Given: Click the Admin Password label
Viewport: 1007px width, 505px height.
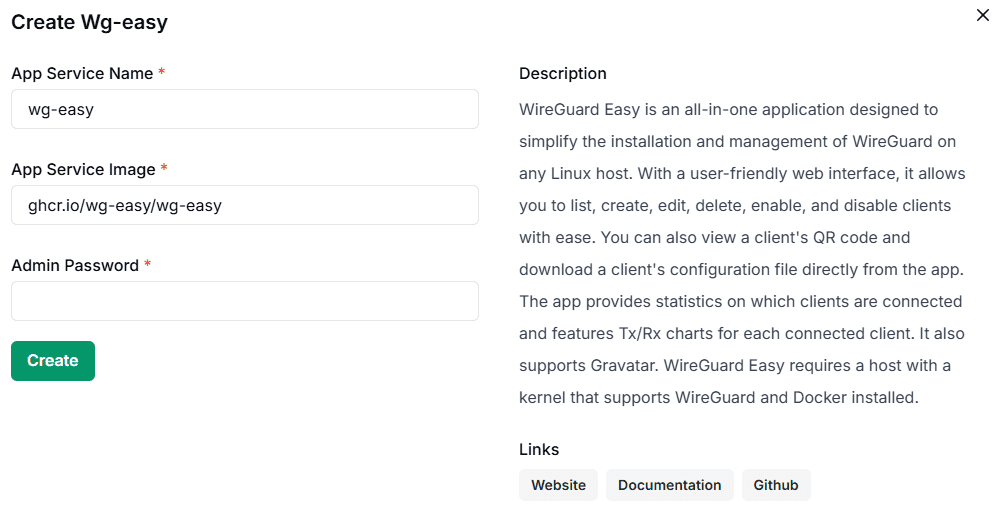Looking at the screenshot, I should (x=75, y=265).
